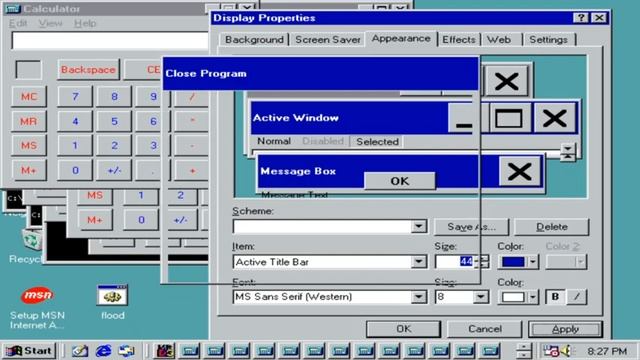This screenshot has height=360, width=640.
Task: Click Cancel in Display Properties
Action: click(x=484, y=329)
